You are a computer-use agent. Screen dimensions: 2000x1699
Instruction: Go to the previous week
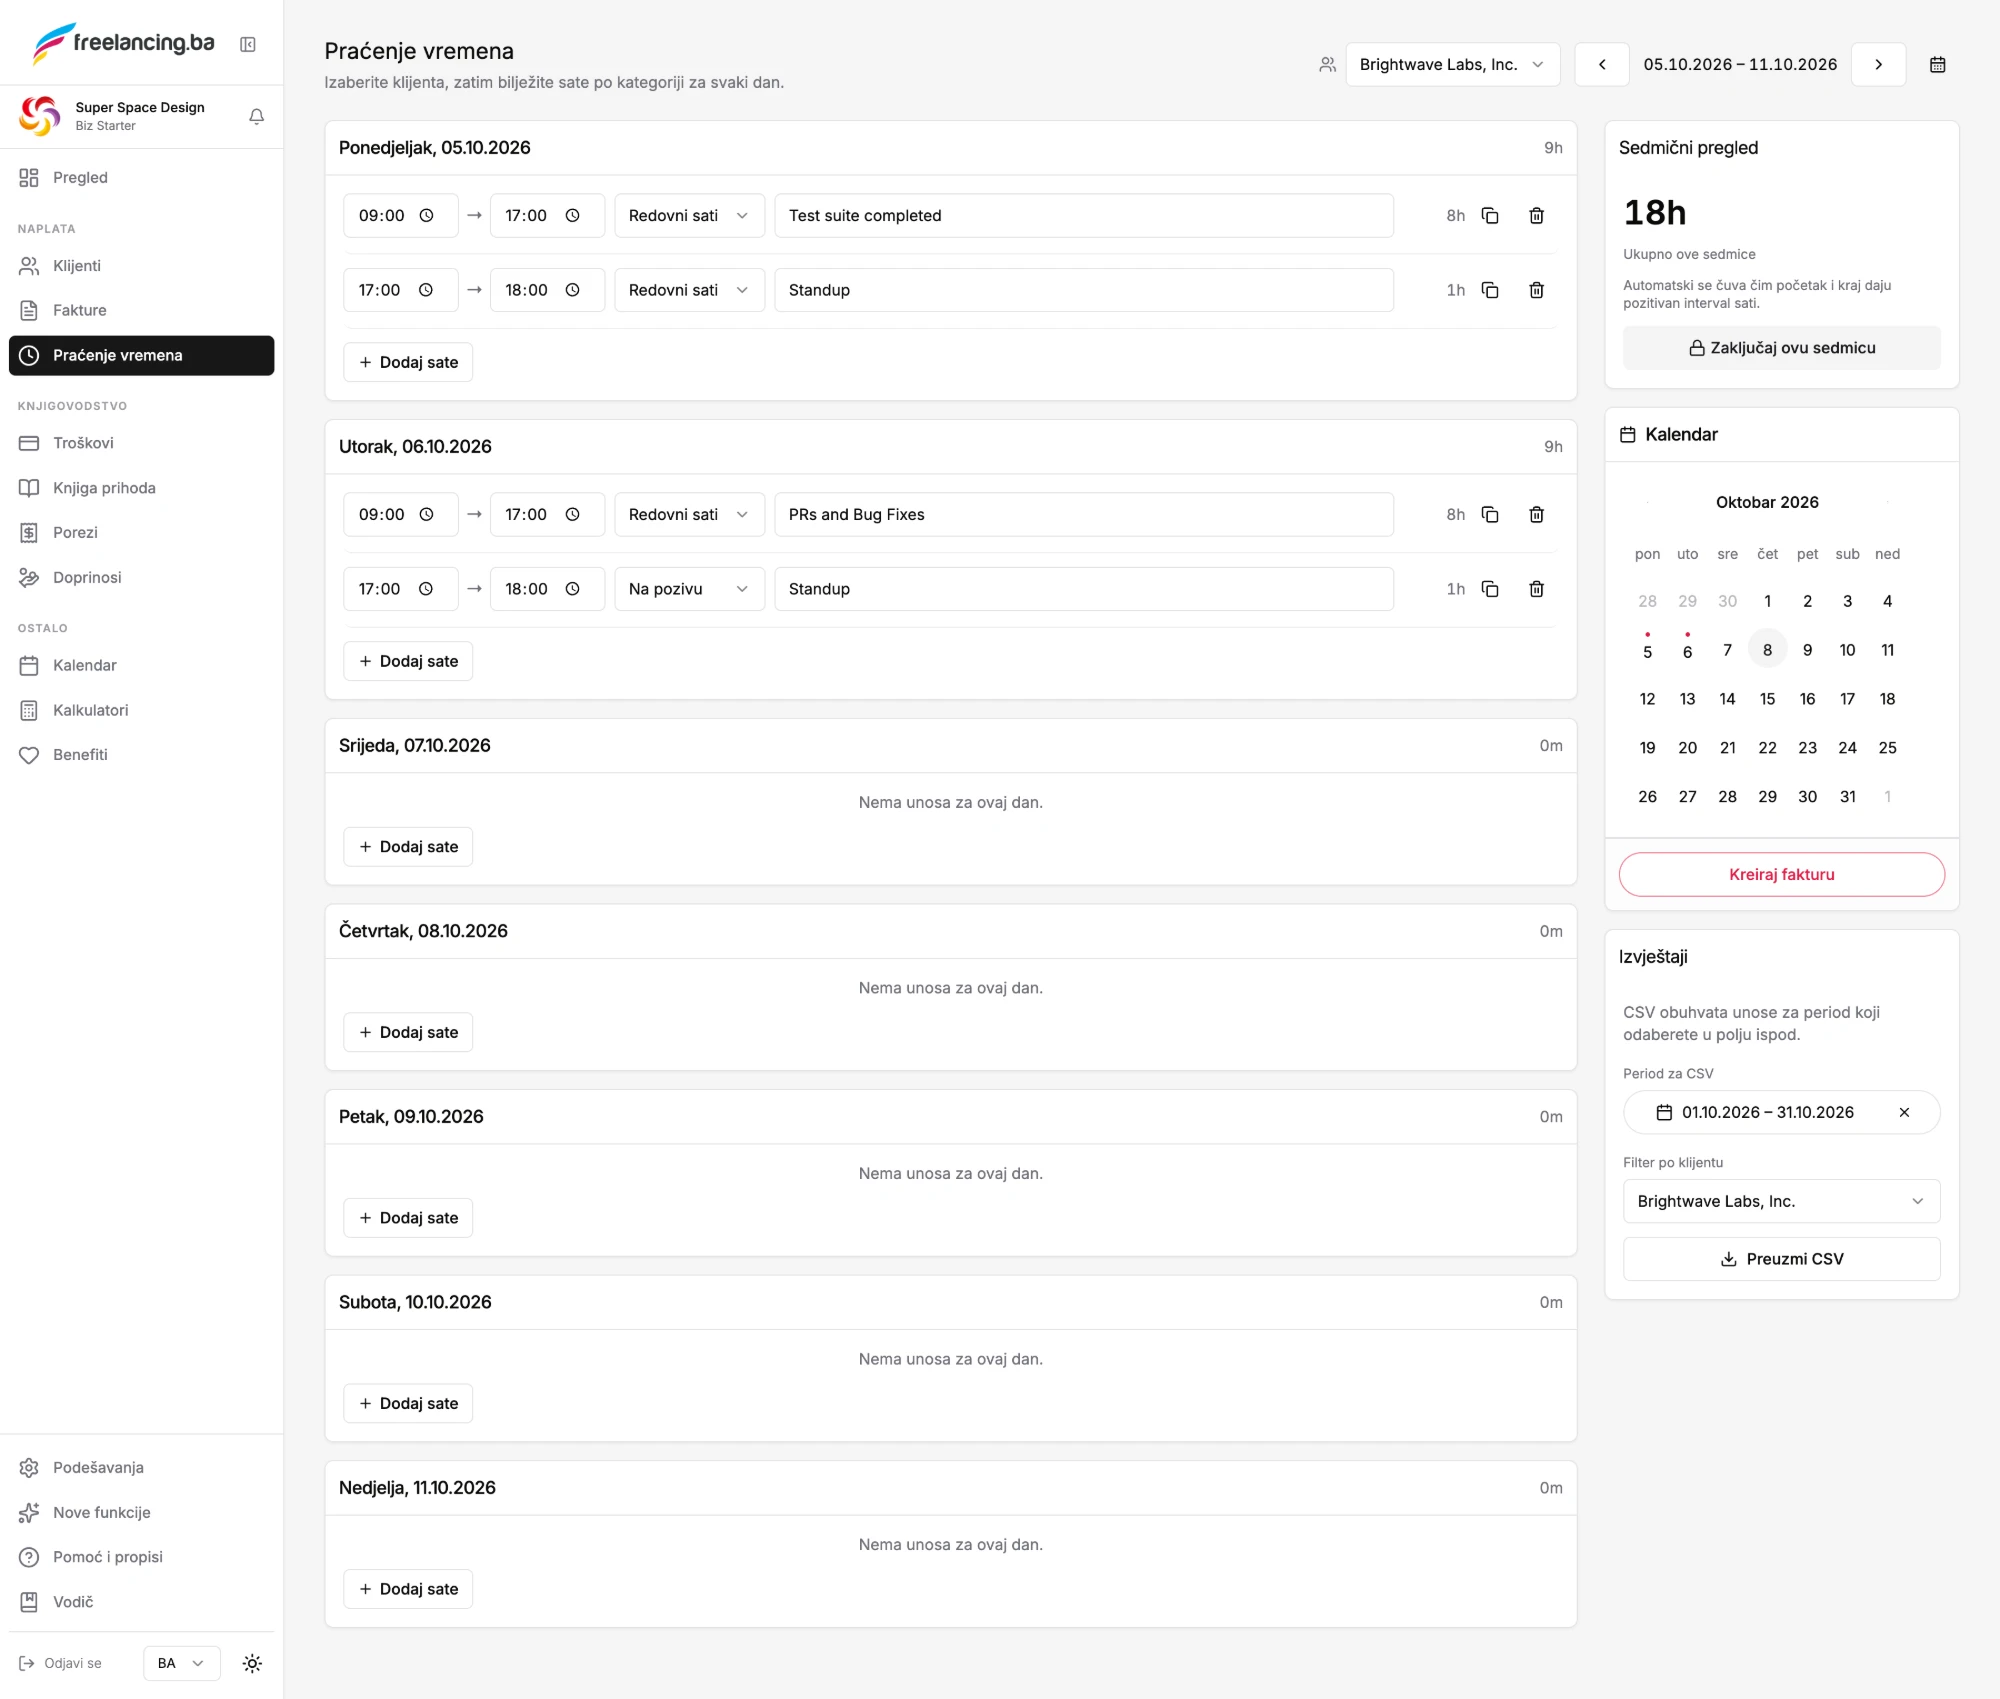coord(1602,64)
